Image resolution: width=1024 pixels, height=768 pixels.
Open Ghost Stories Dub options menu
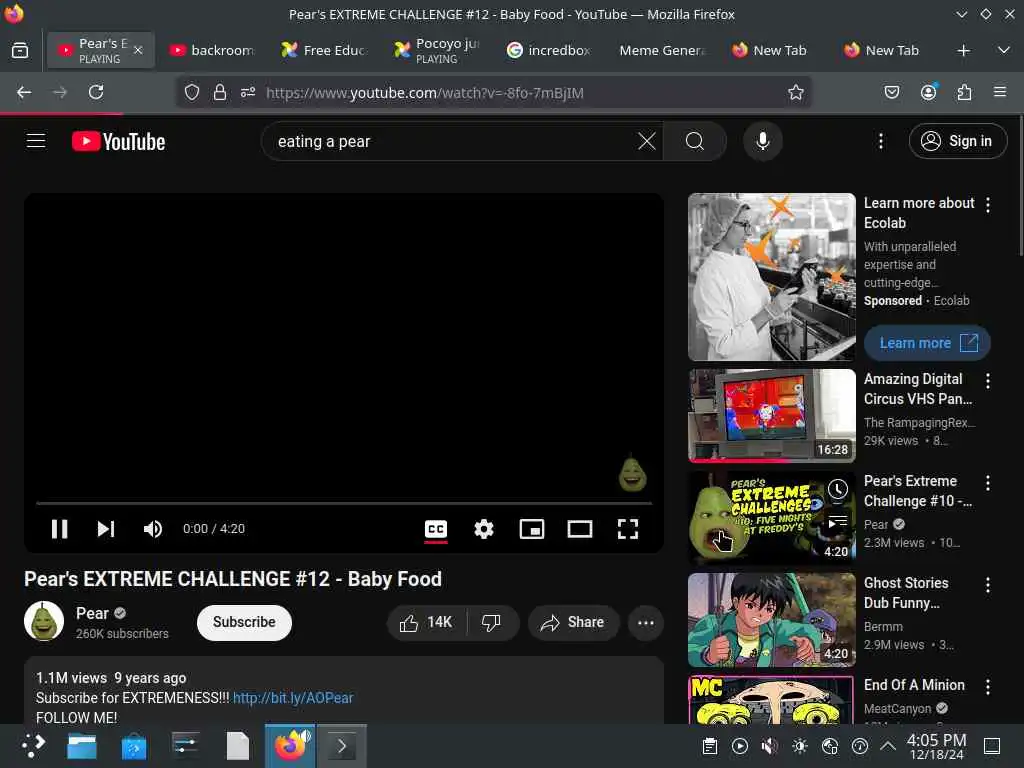pyautogui.click(x=987, y=584)
